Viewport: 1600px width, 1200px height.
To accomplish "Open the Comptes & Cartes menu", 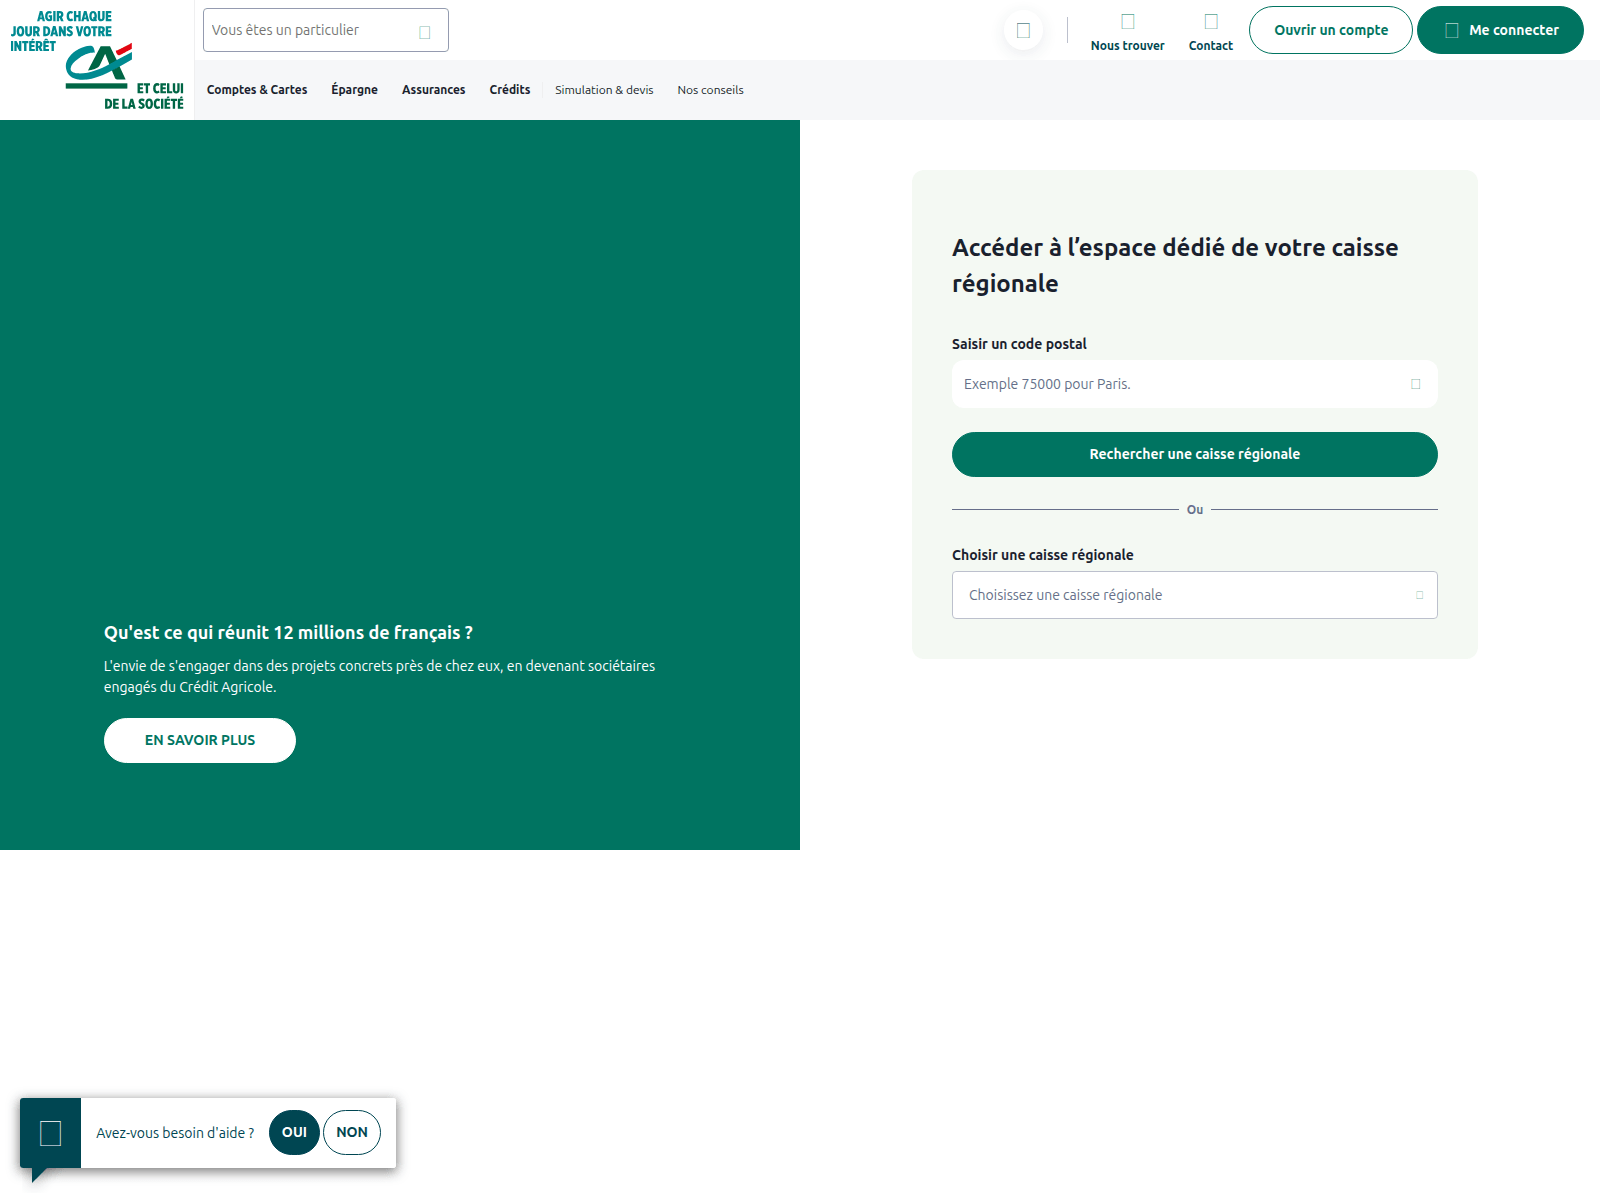I will pyautogui.click(x=257, y=90).
